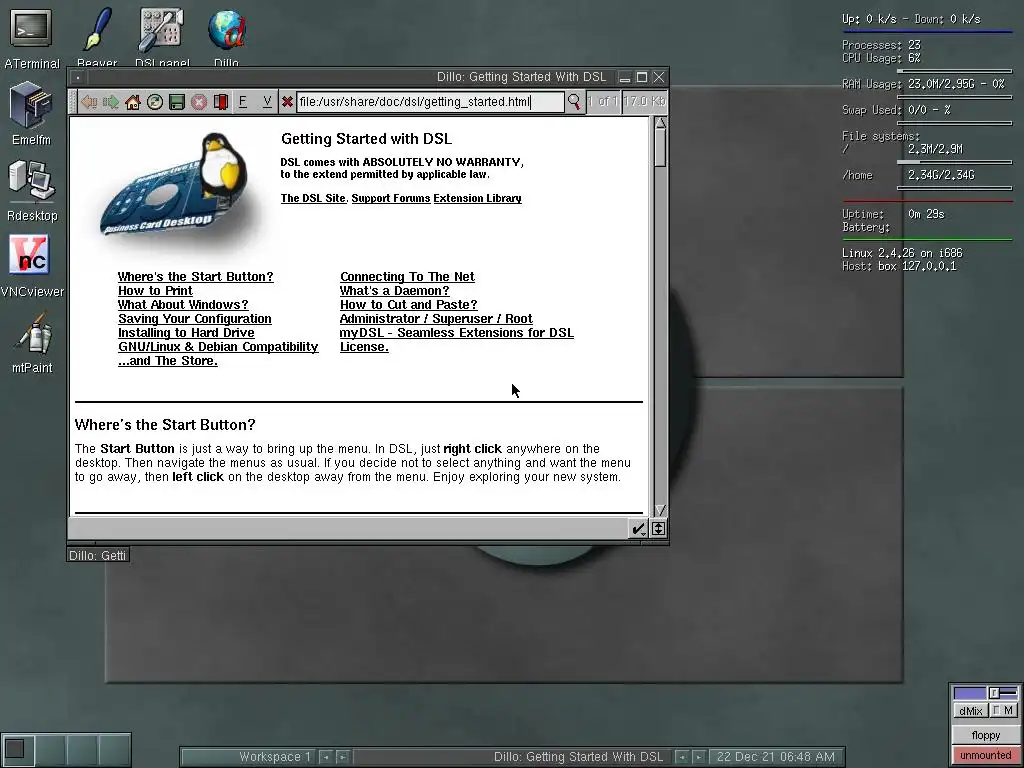Click the dMix button

click(970, 711)
